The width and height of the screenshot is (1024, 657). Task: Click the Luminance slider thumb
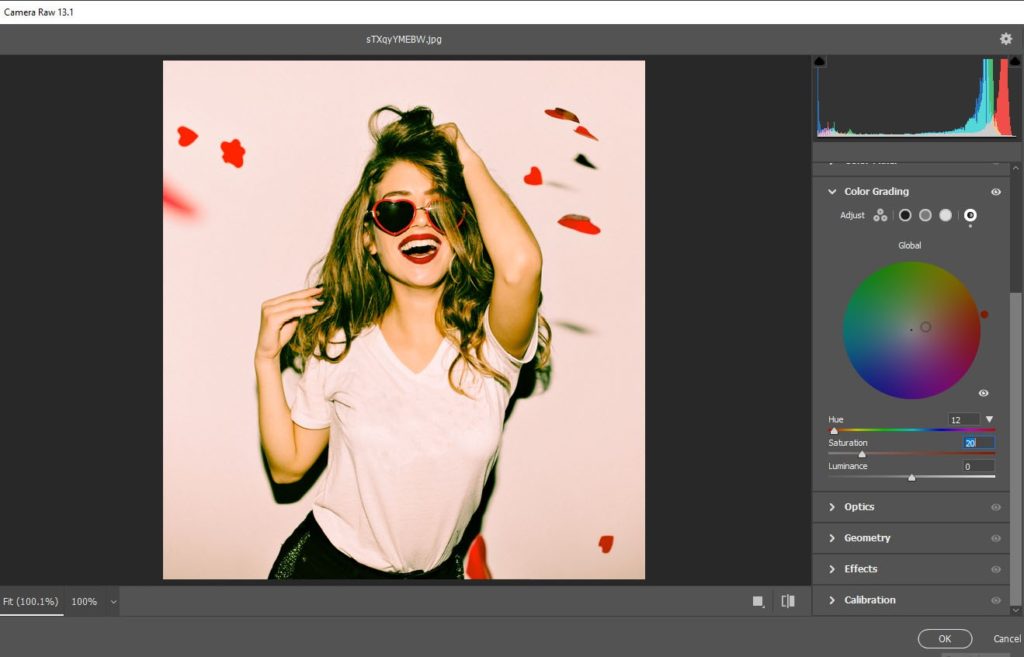[912, 477]
